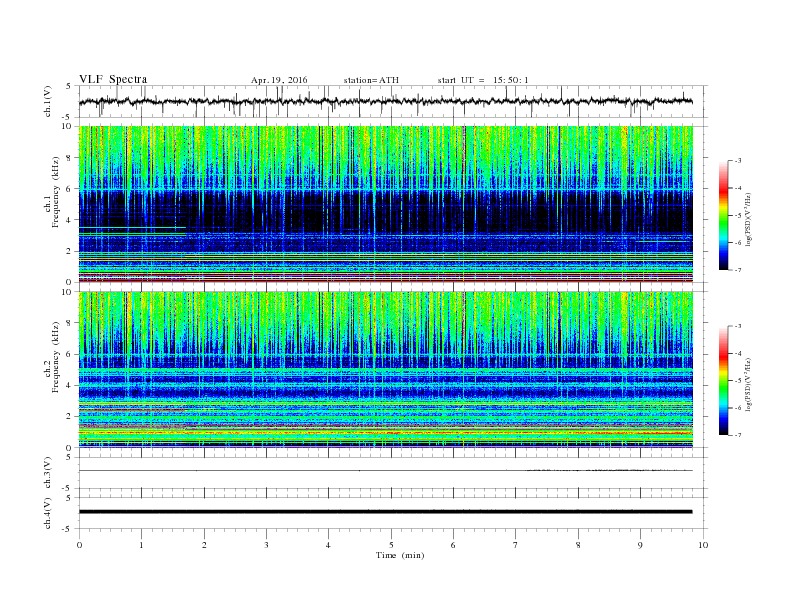
Task: Click time axis tick label "8"
Action: [x=578, y=545]
